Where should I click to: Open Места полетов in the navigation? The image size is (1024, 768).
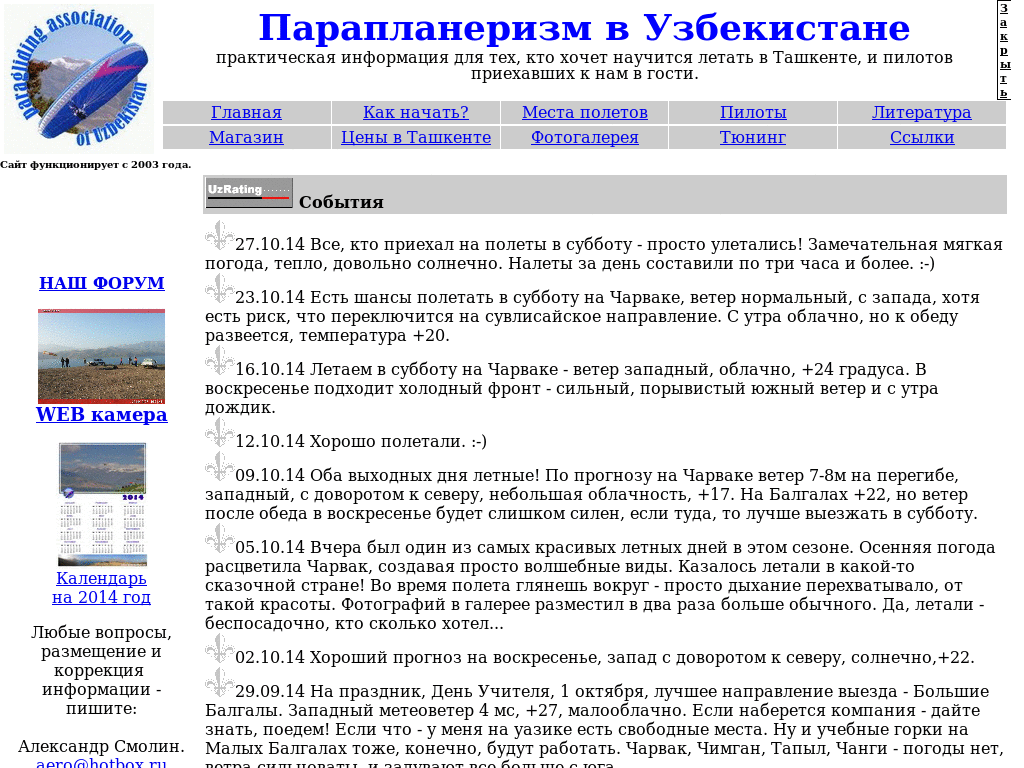click(x=585, y=112)
